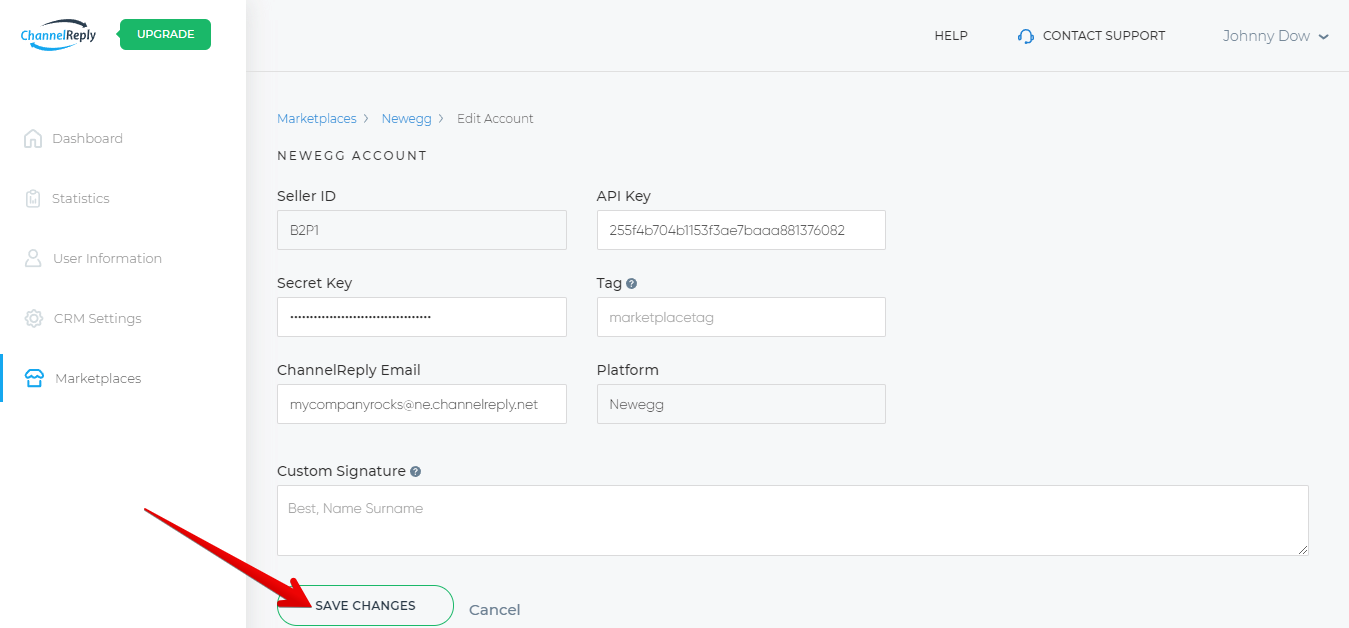Screen dimensions: 1349x628
Task: Click the Custom Signature text area
Action: pyautogui.click(x=792, y=520)
